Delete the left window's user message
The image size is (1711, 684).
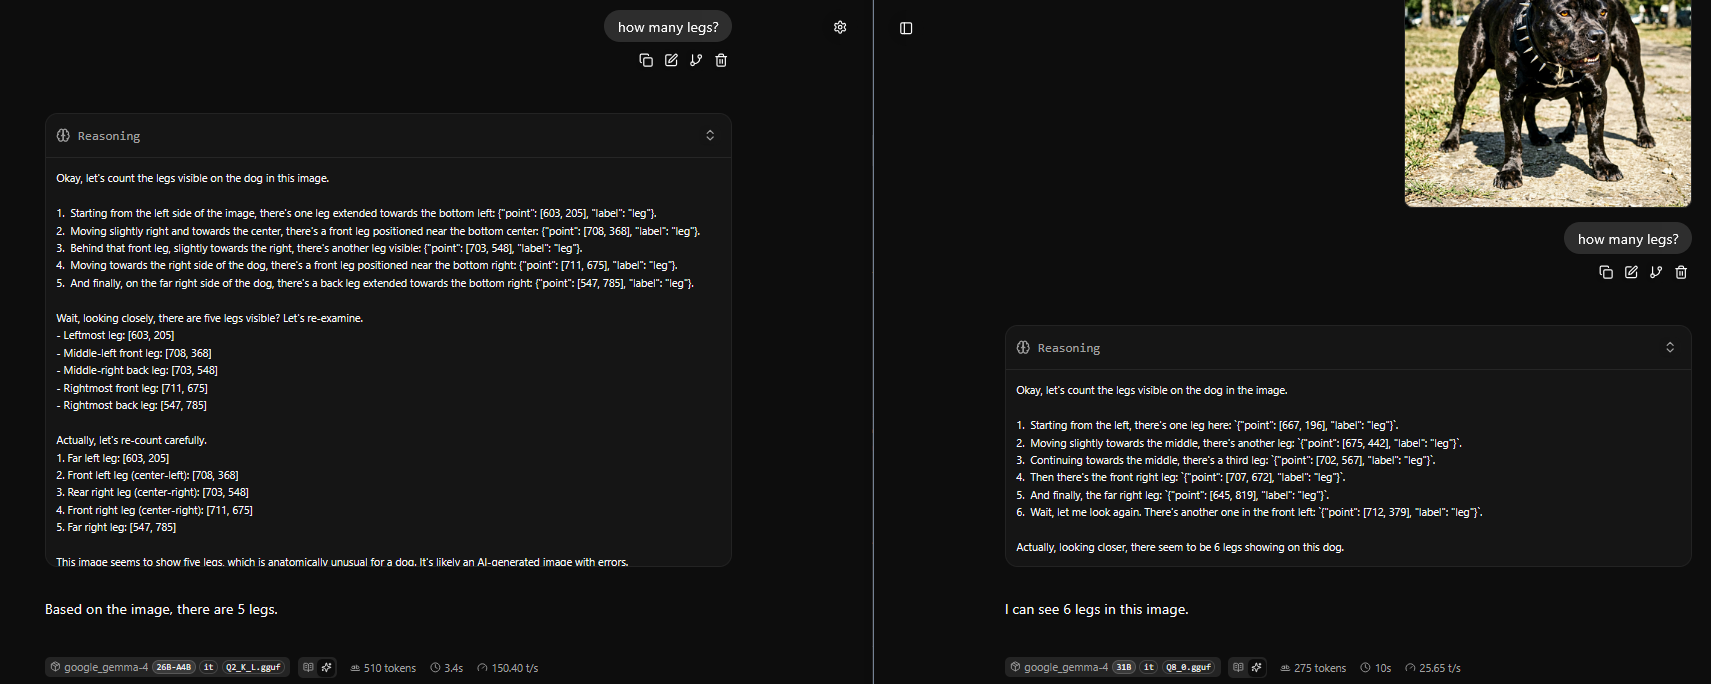coord(721,60)
